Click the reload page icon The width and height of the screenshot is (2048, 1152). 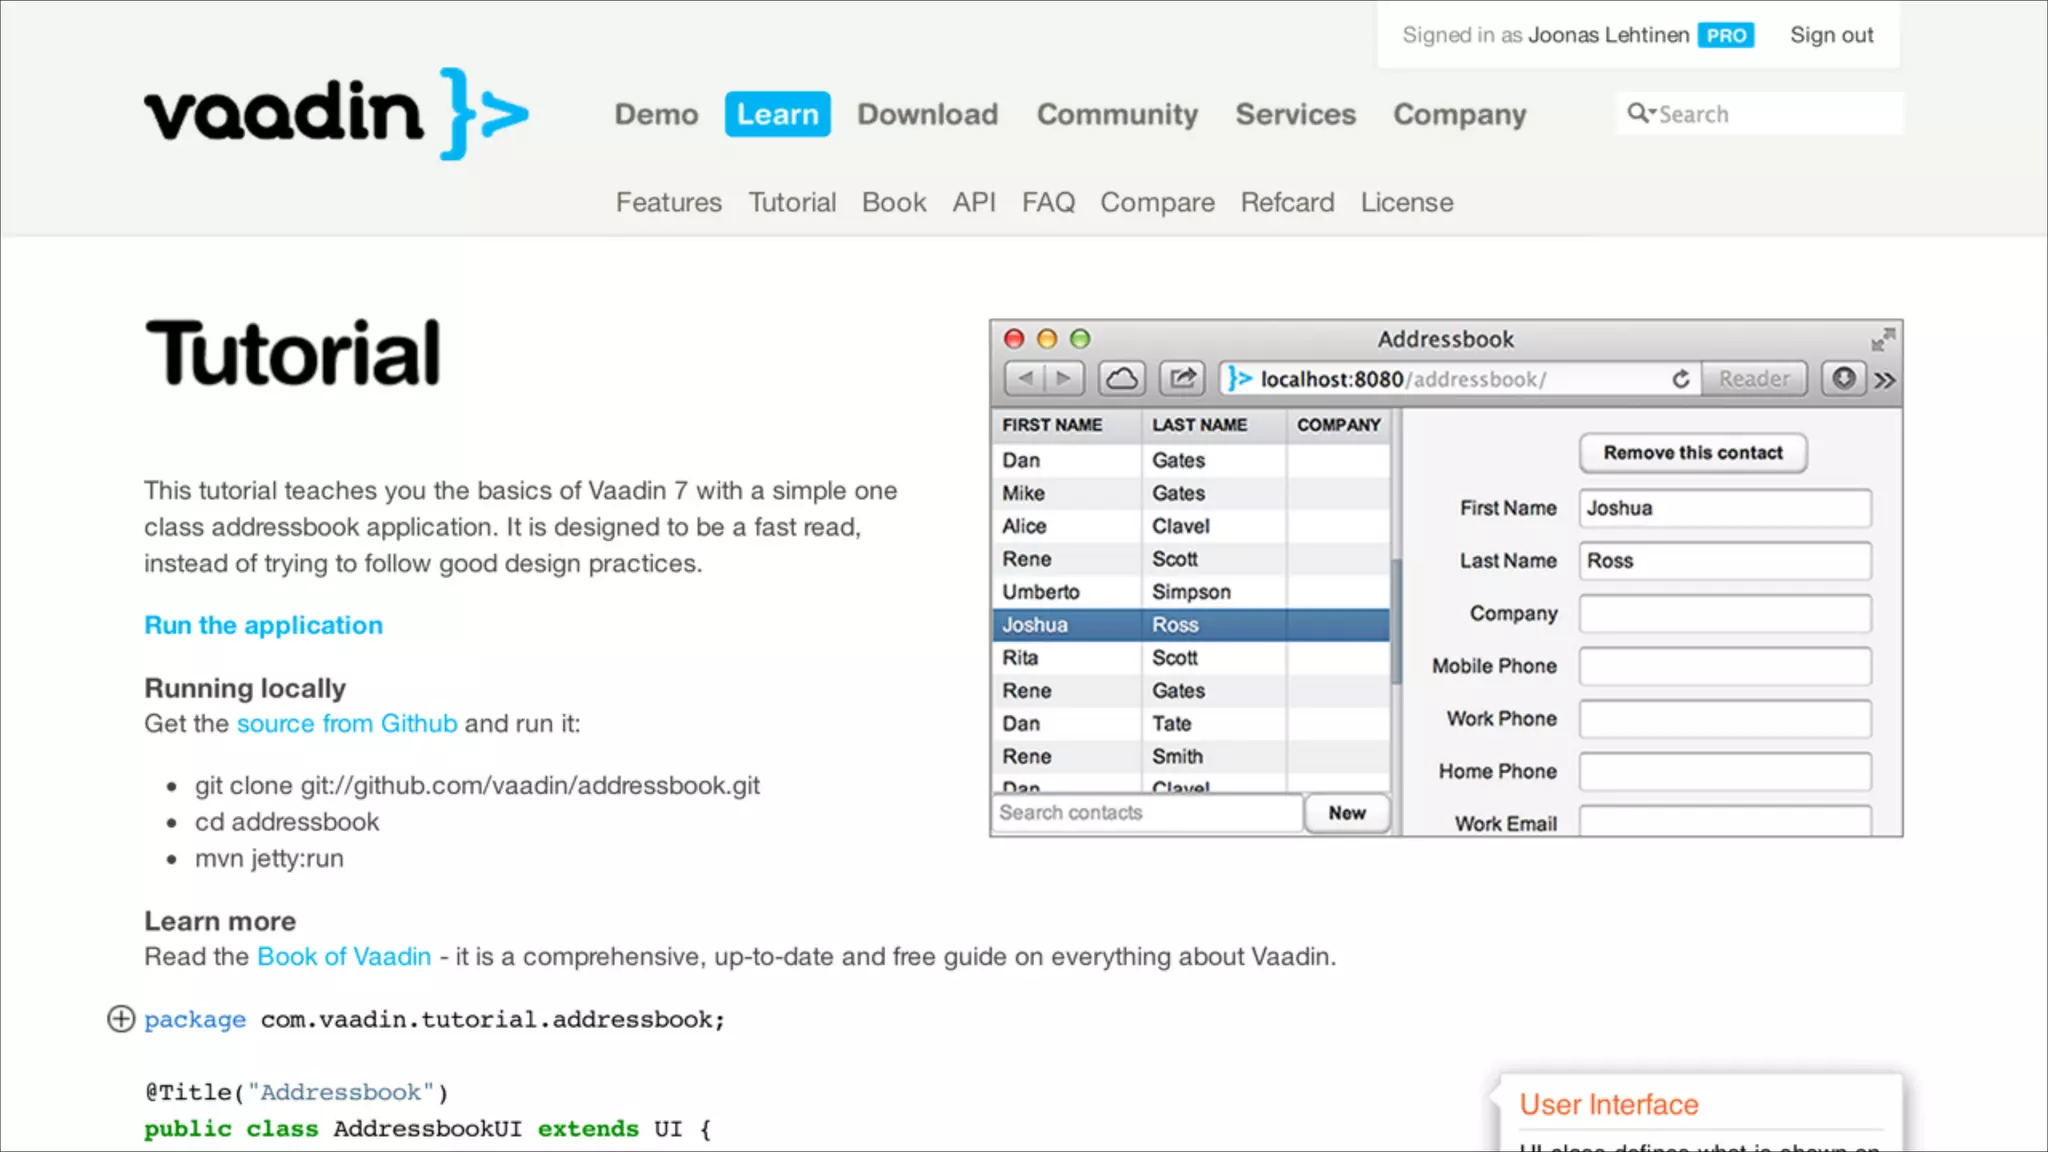[1681, 379]
